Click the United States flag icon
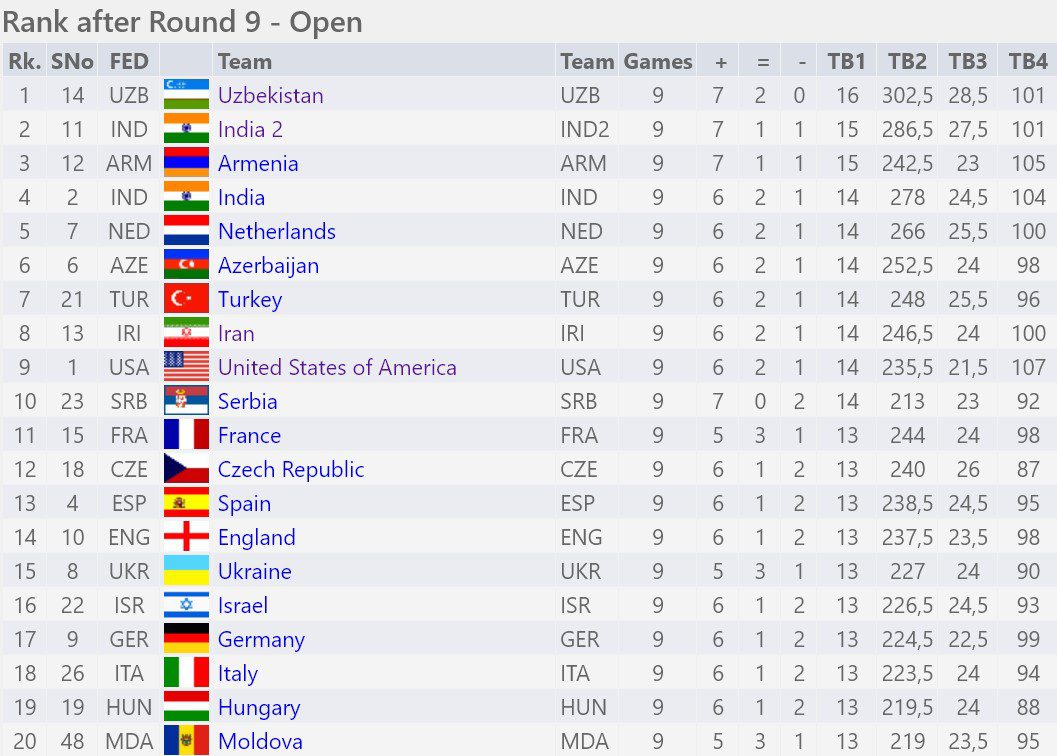The height and width of the screenshot is (756, 1057). 186,367
